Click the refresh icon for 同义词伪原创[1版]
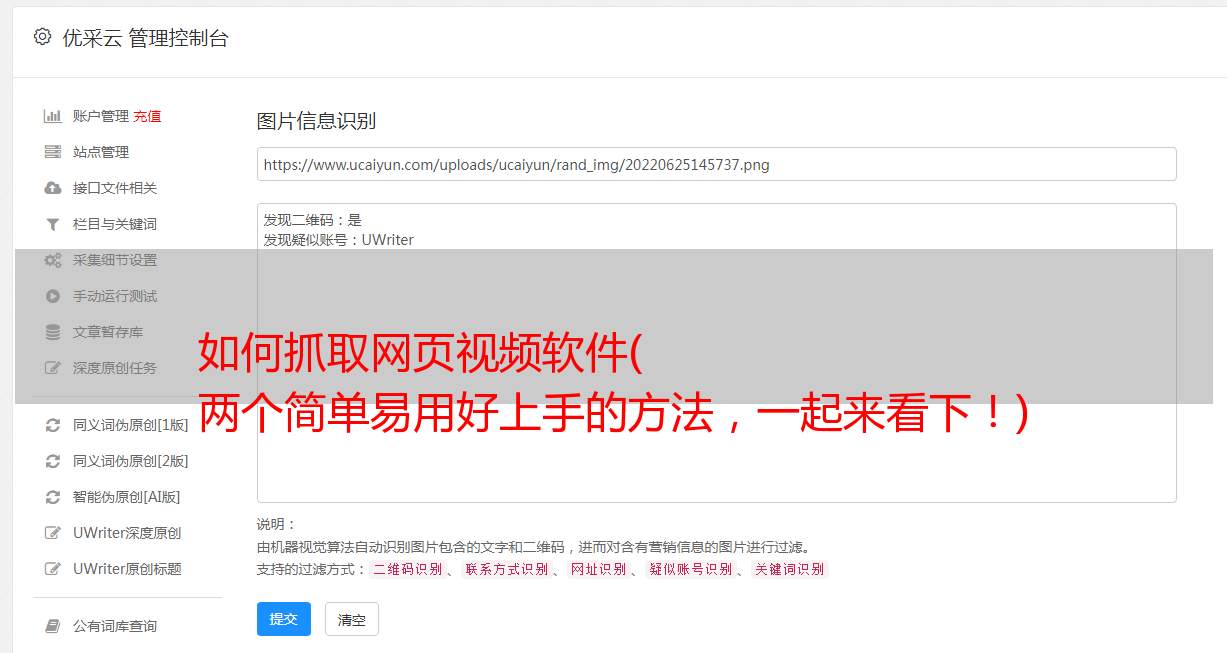Image resolution: width=1227 pixels, height=653 pixels. (53, 425)
